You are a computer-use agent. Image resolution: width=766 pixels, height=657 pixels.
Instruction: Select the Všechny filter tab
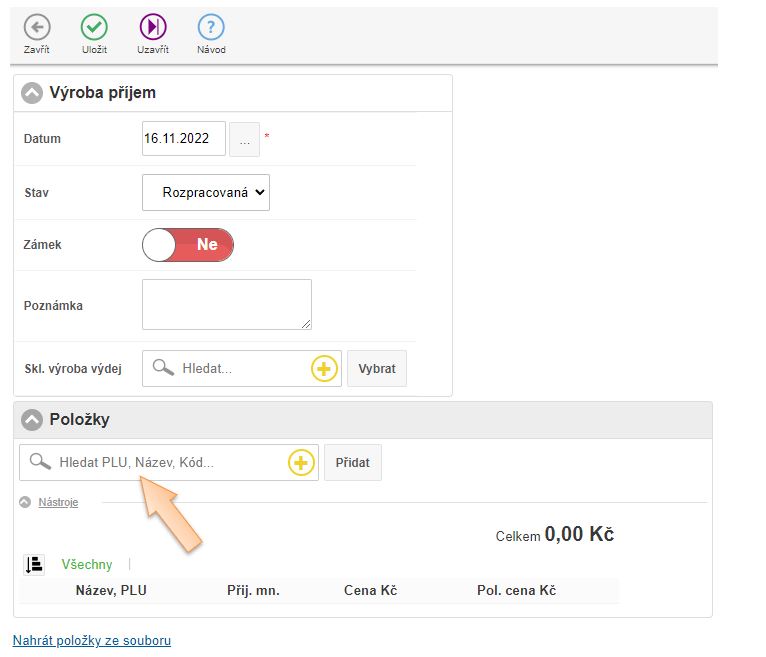click(x=87, y=565)
